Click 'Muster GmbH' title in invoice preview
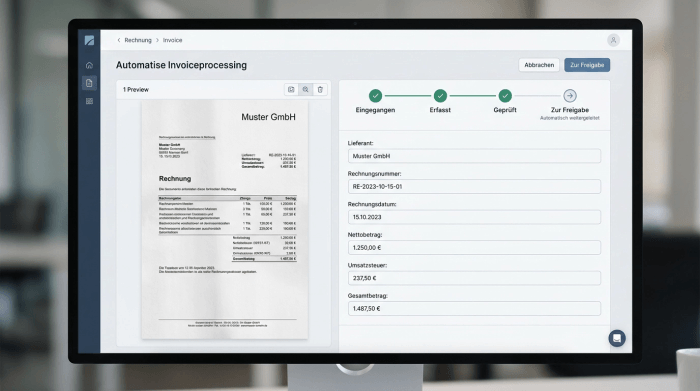Viewport: 700px width, 391px height. tap(268, 117)
